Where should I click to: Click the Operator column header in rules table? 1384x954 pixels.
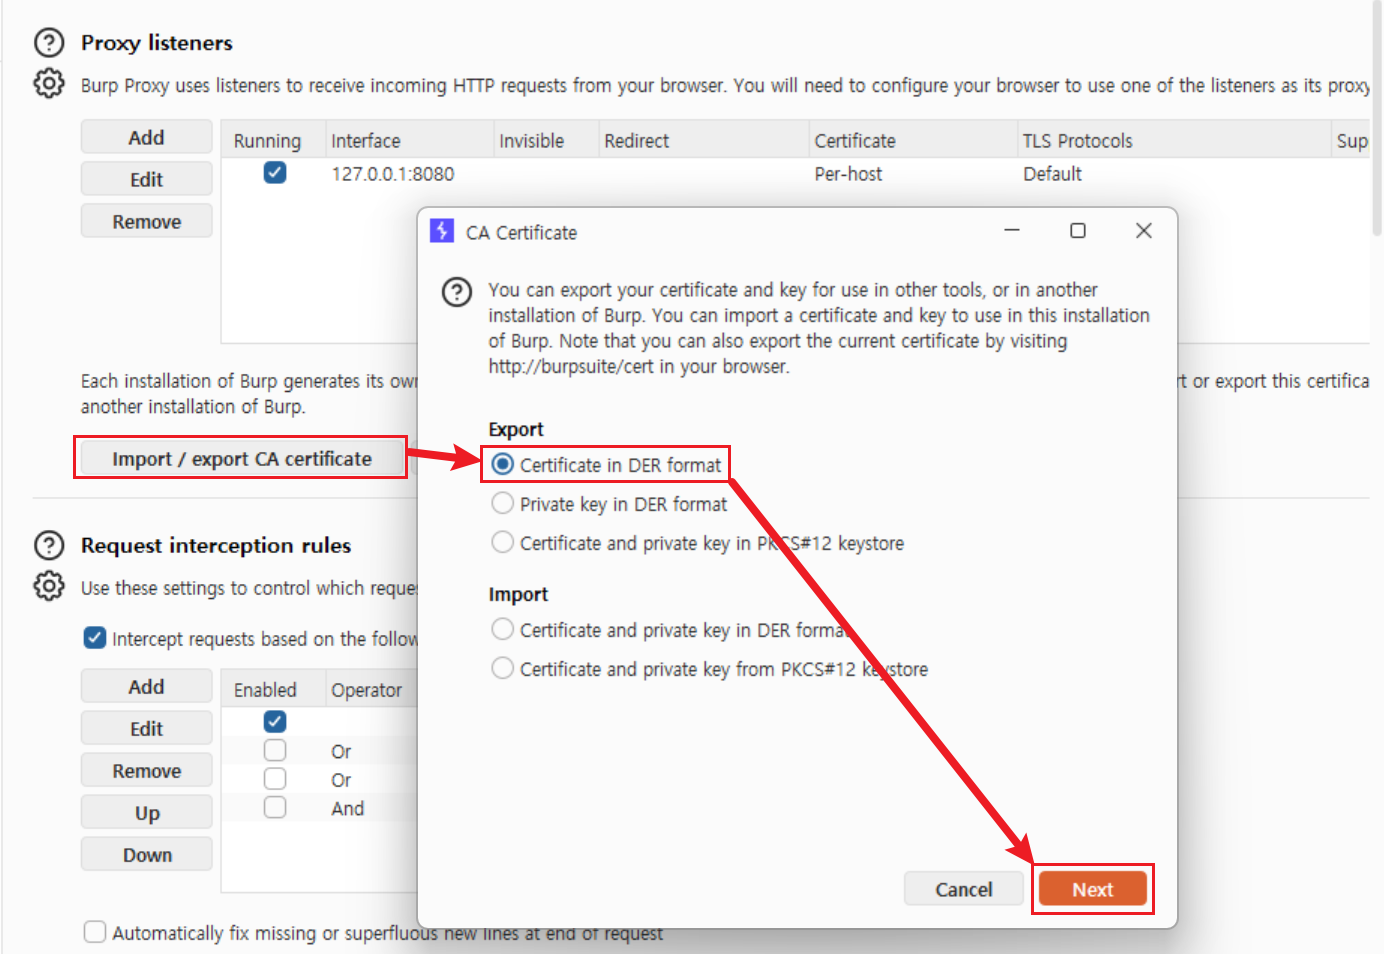[x=372, y=690]
